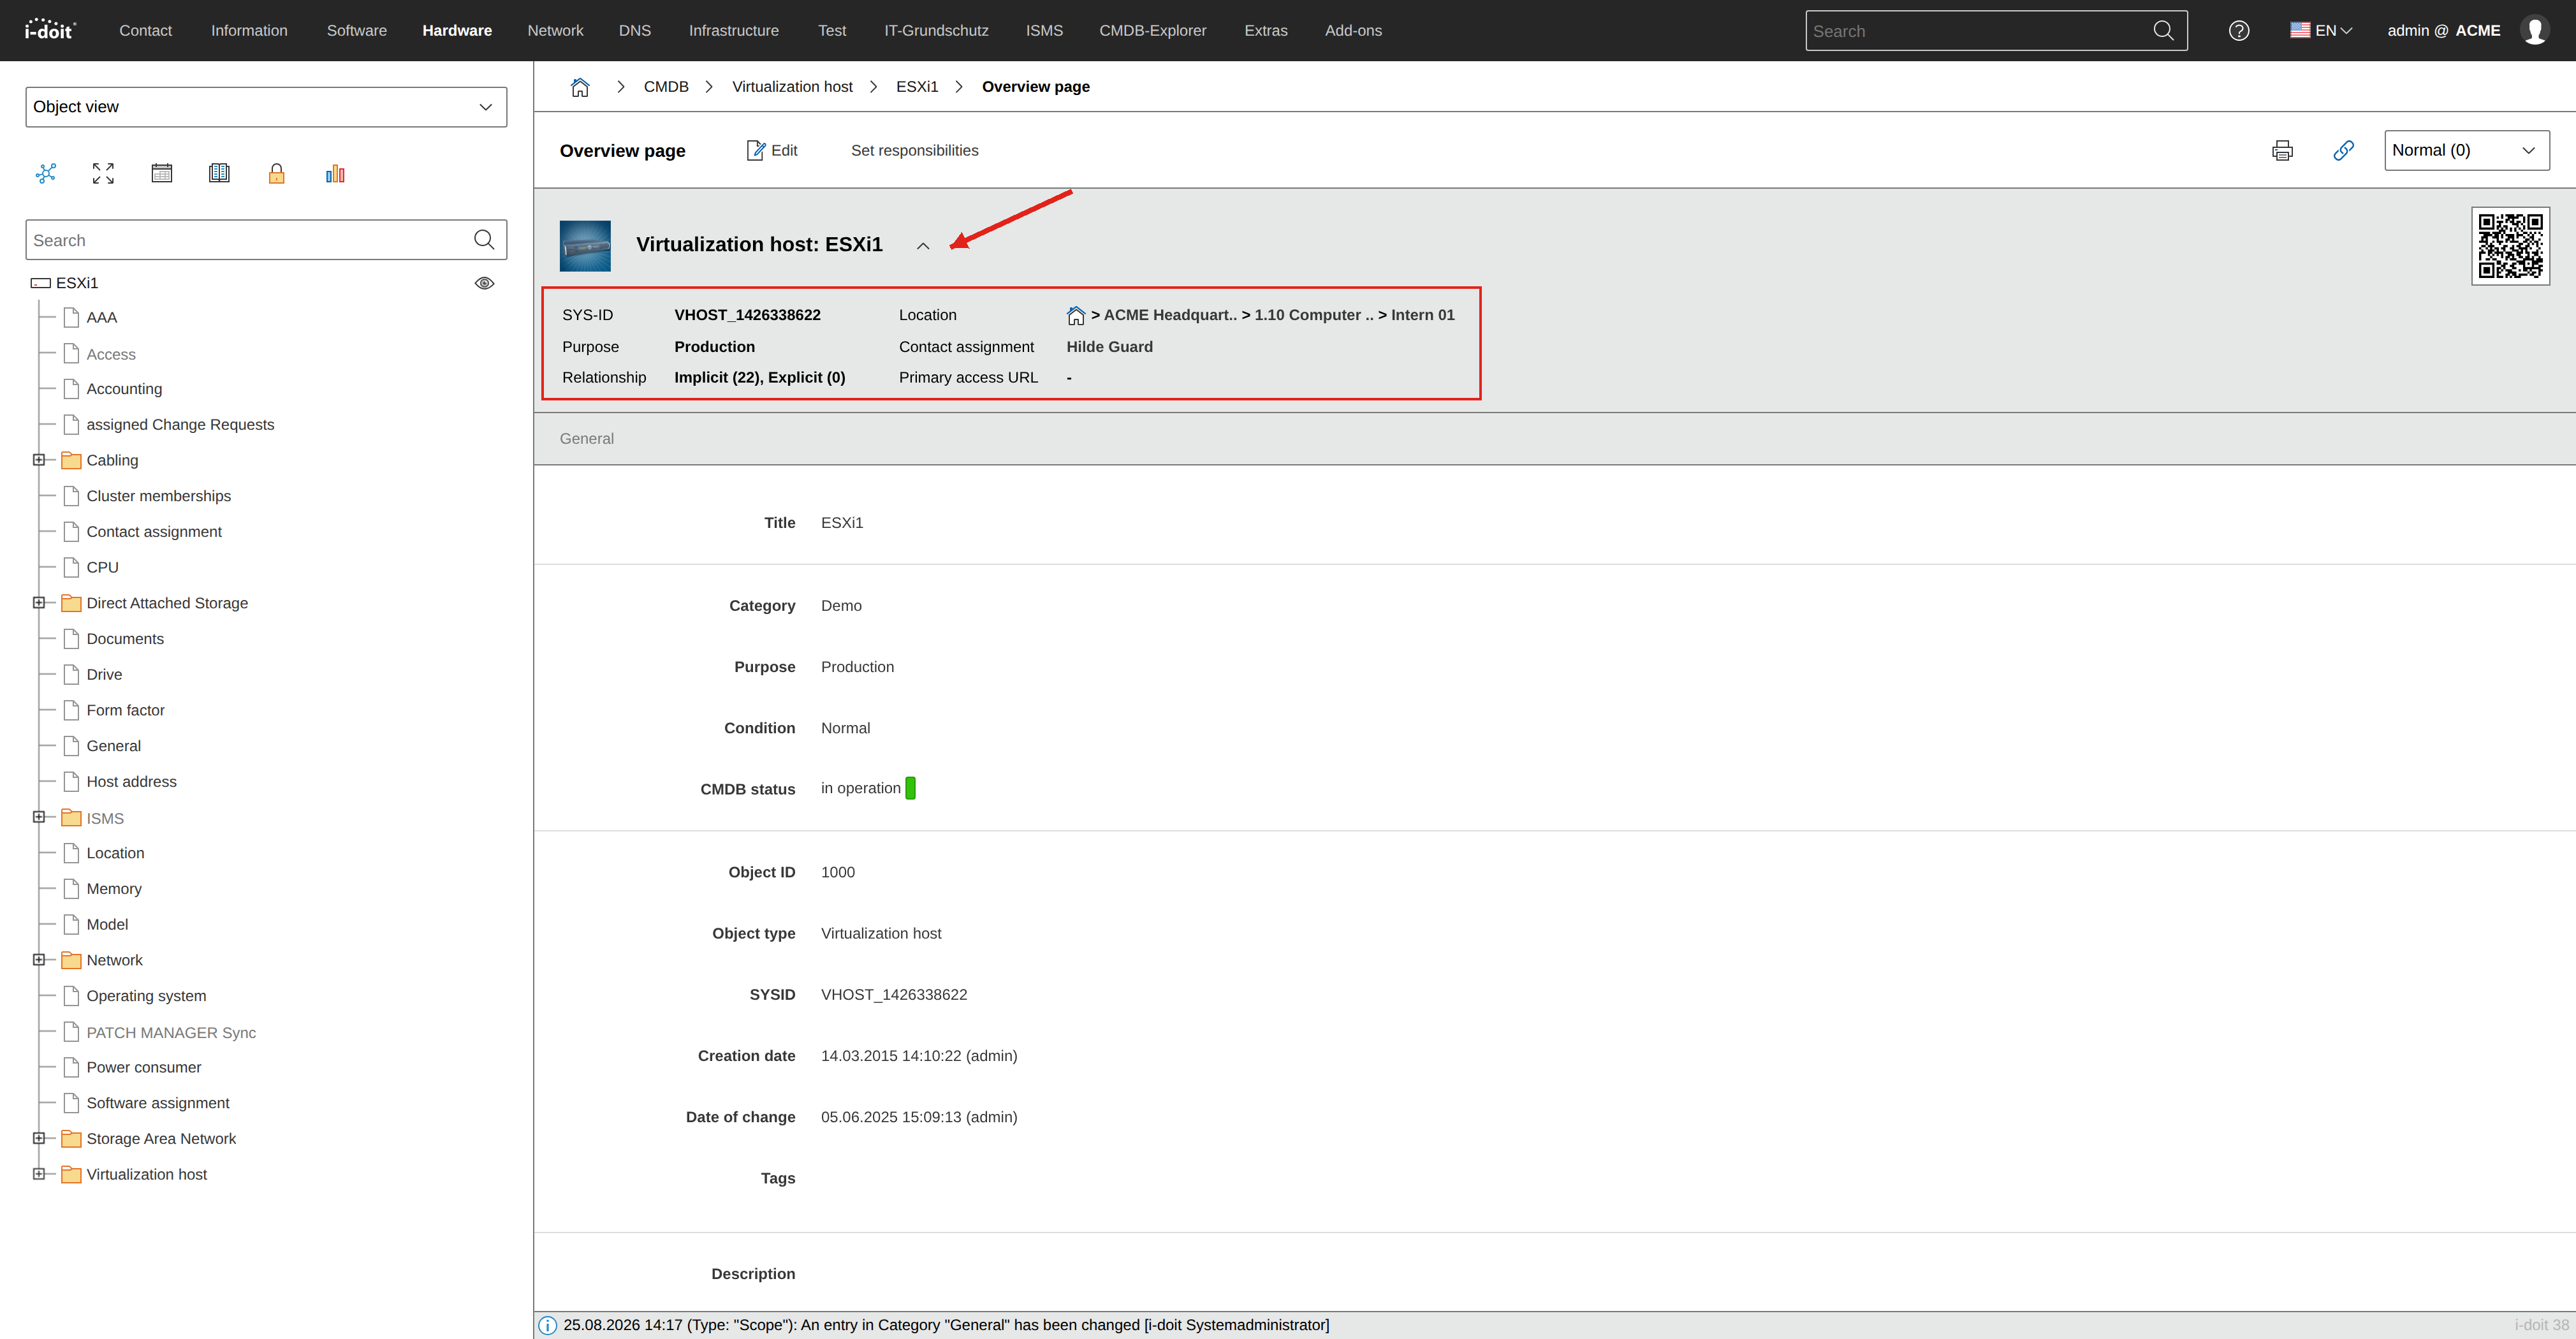Open the CMDB-Explorer menu
The image size is (2576, 1339).
click(x=1153, y=31)
